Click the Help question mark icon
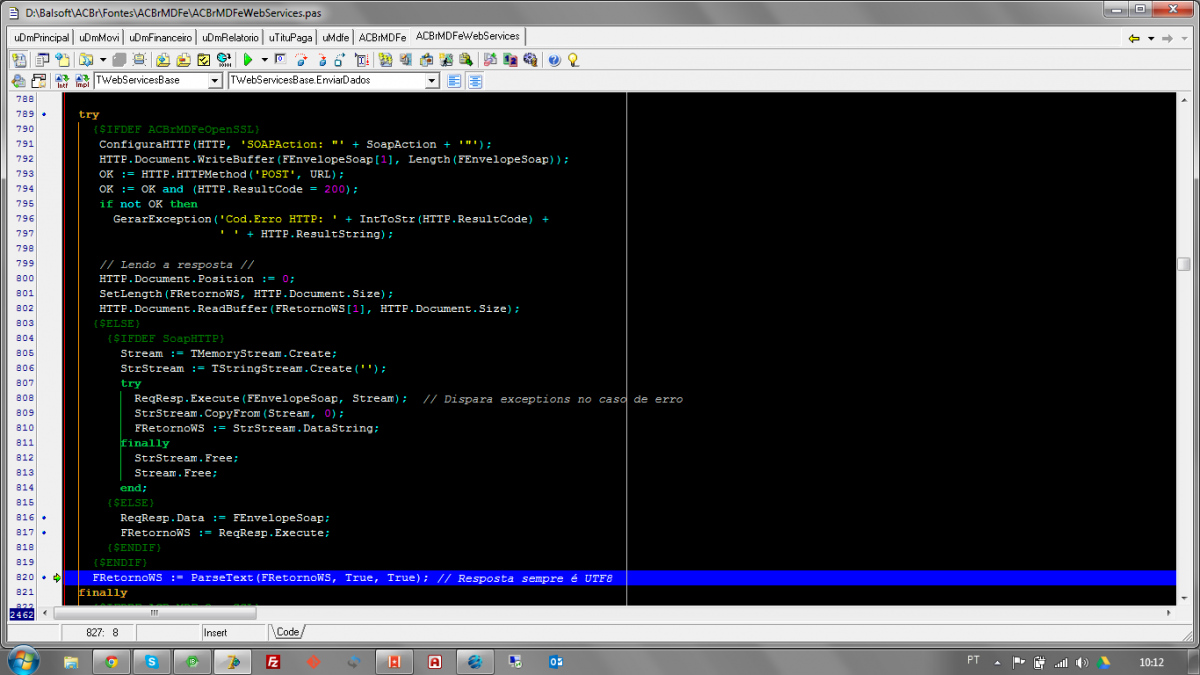The width and height of the screenshot is (1200, 675). [x=555, y=60]
